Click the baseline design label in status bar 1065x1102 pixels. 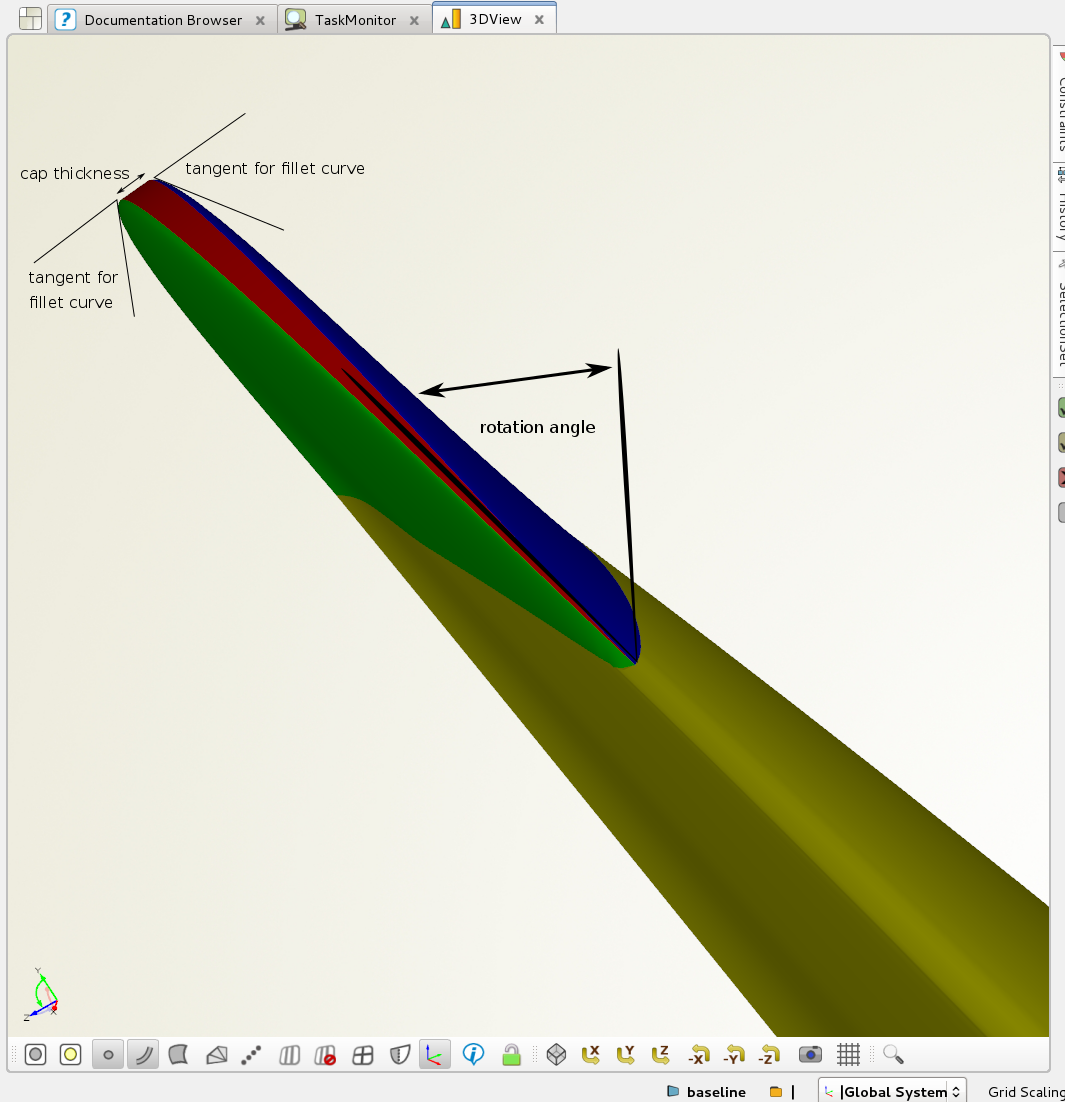pyautogui.click(x=716, y=1091)
